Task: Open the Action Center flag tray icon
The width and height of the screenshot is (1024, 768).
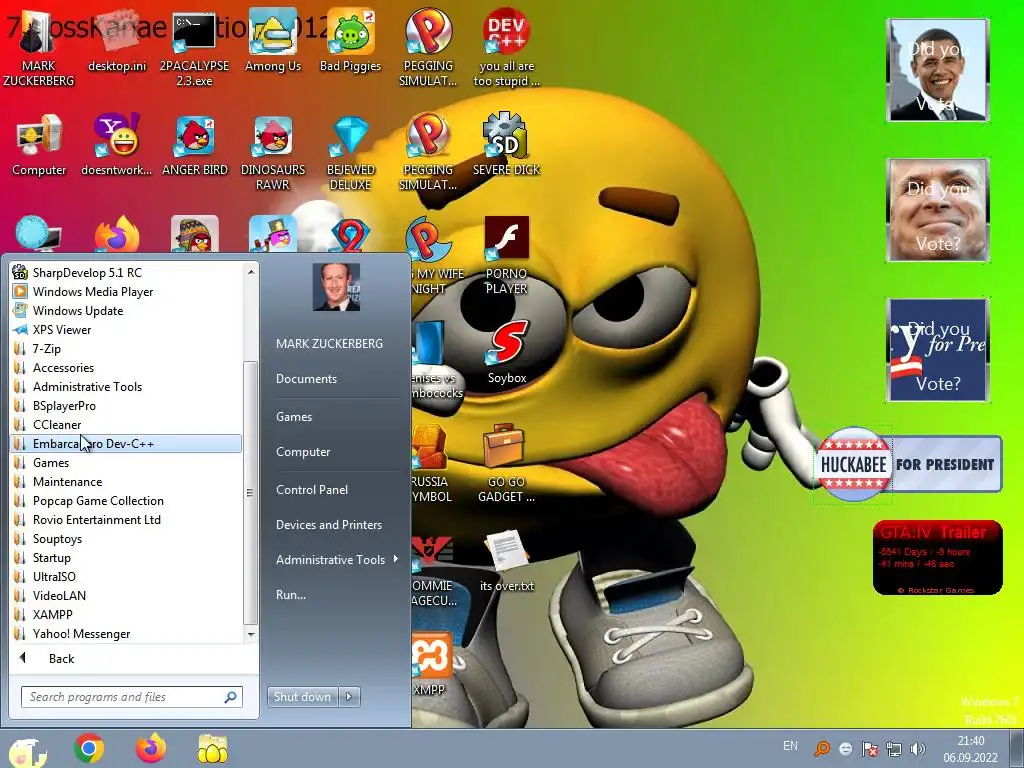Action: 869,749
